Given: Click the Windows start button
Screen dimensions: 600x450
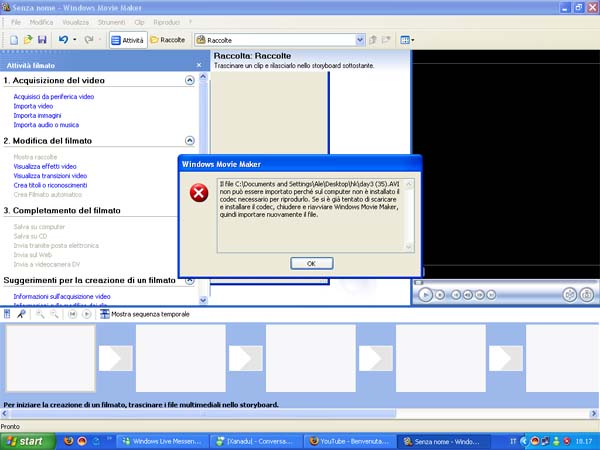Looking at the screenshot, I should (x=28, y=441).
